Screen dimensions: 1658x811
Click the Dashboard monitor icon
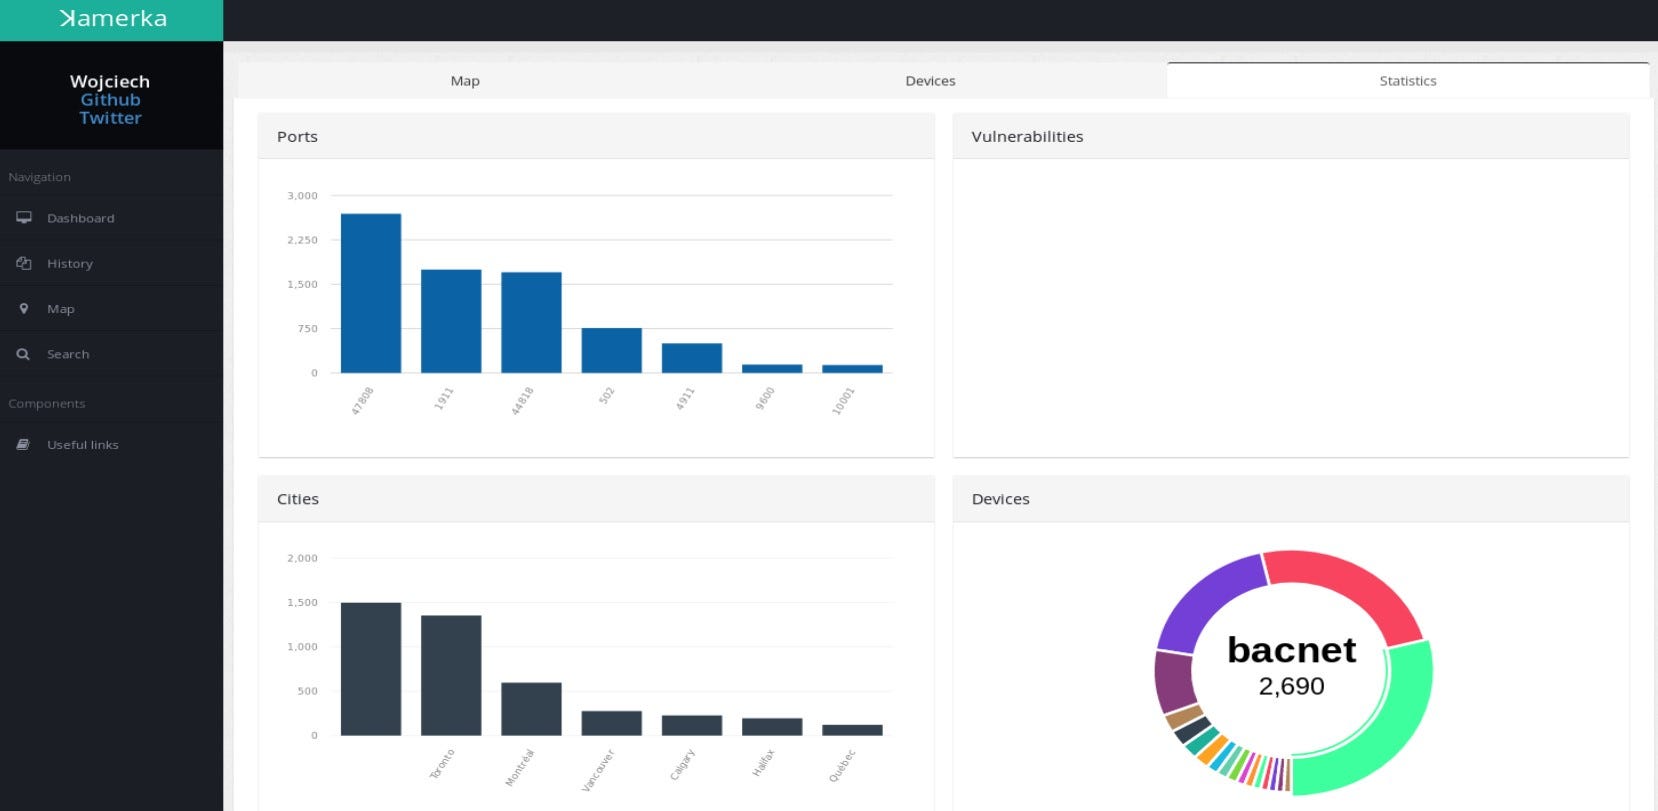24,218
